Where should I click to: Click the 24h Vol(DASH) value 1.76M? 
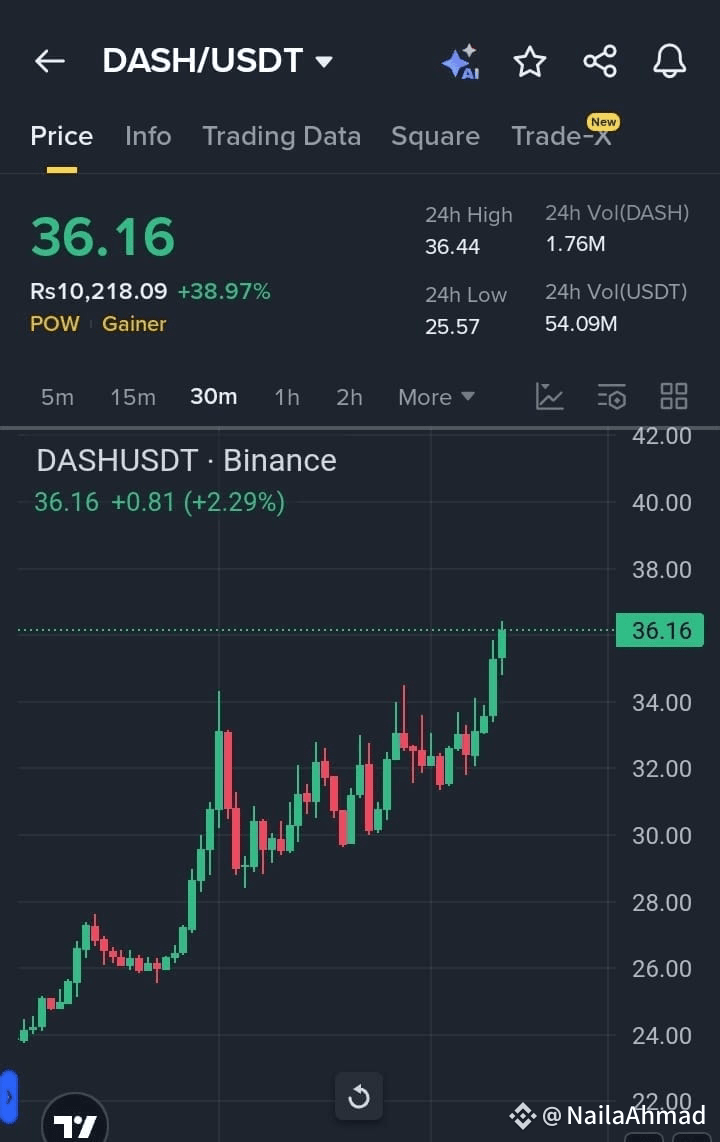575,244
